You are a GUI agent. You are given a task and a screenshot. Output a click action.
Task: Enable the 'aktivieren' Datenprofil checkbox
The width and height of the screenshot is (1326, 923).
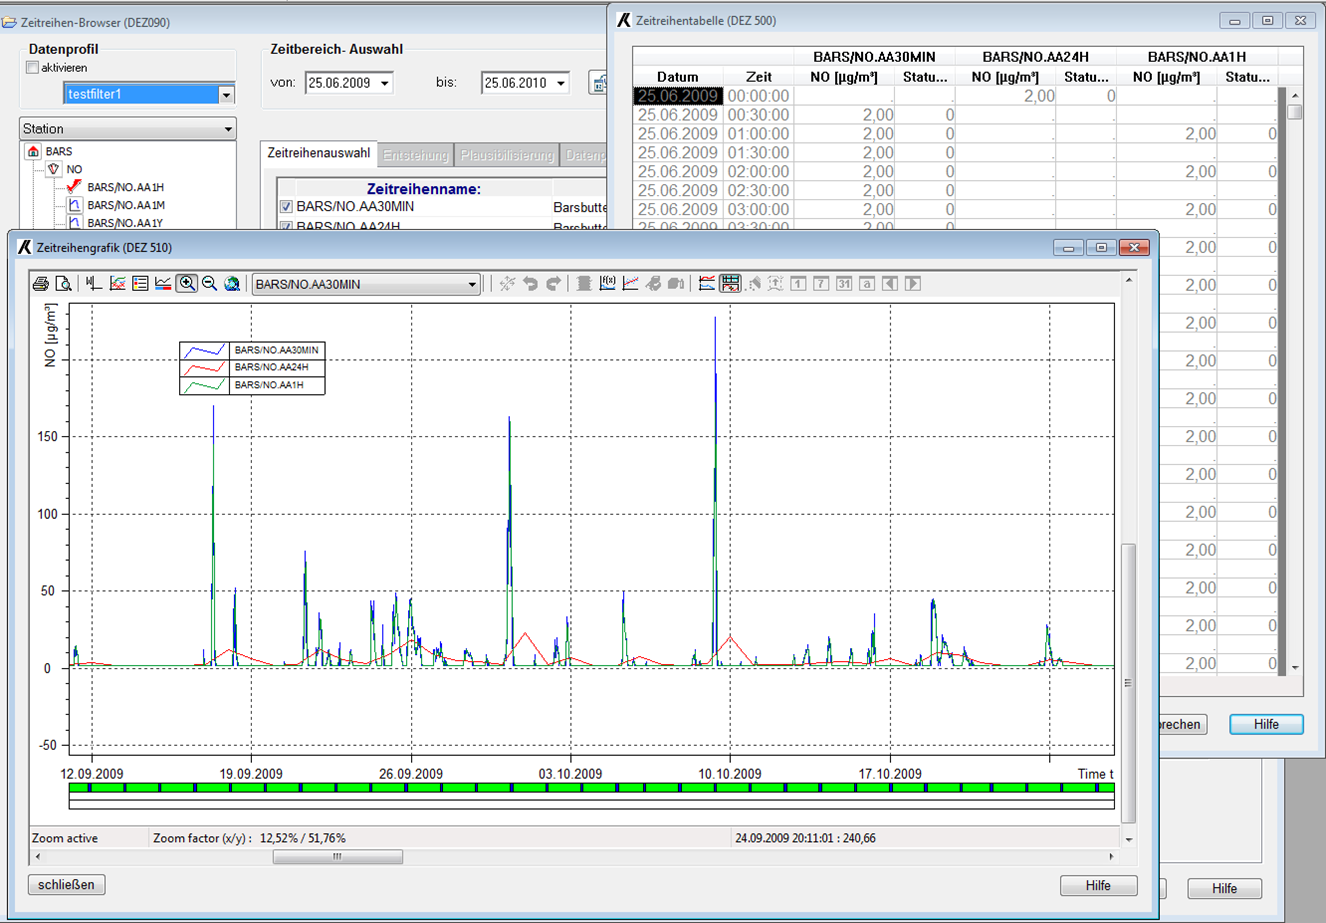[32, 68]
